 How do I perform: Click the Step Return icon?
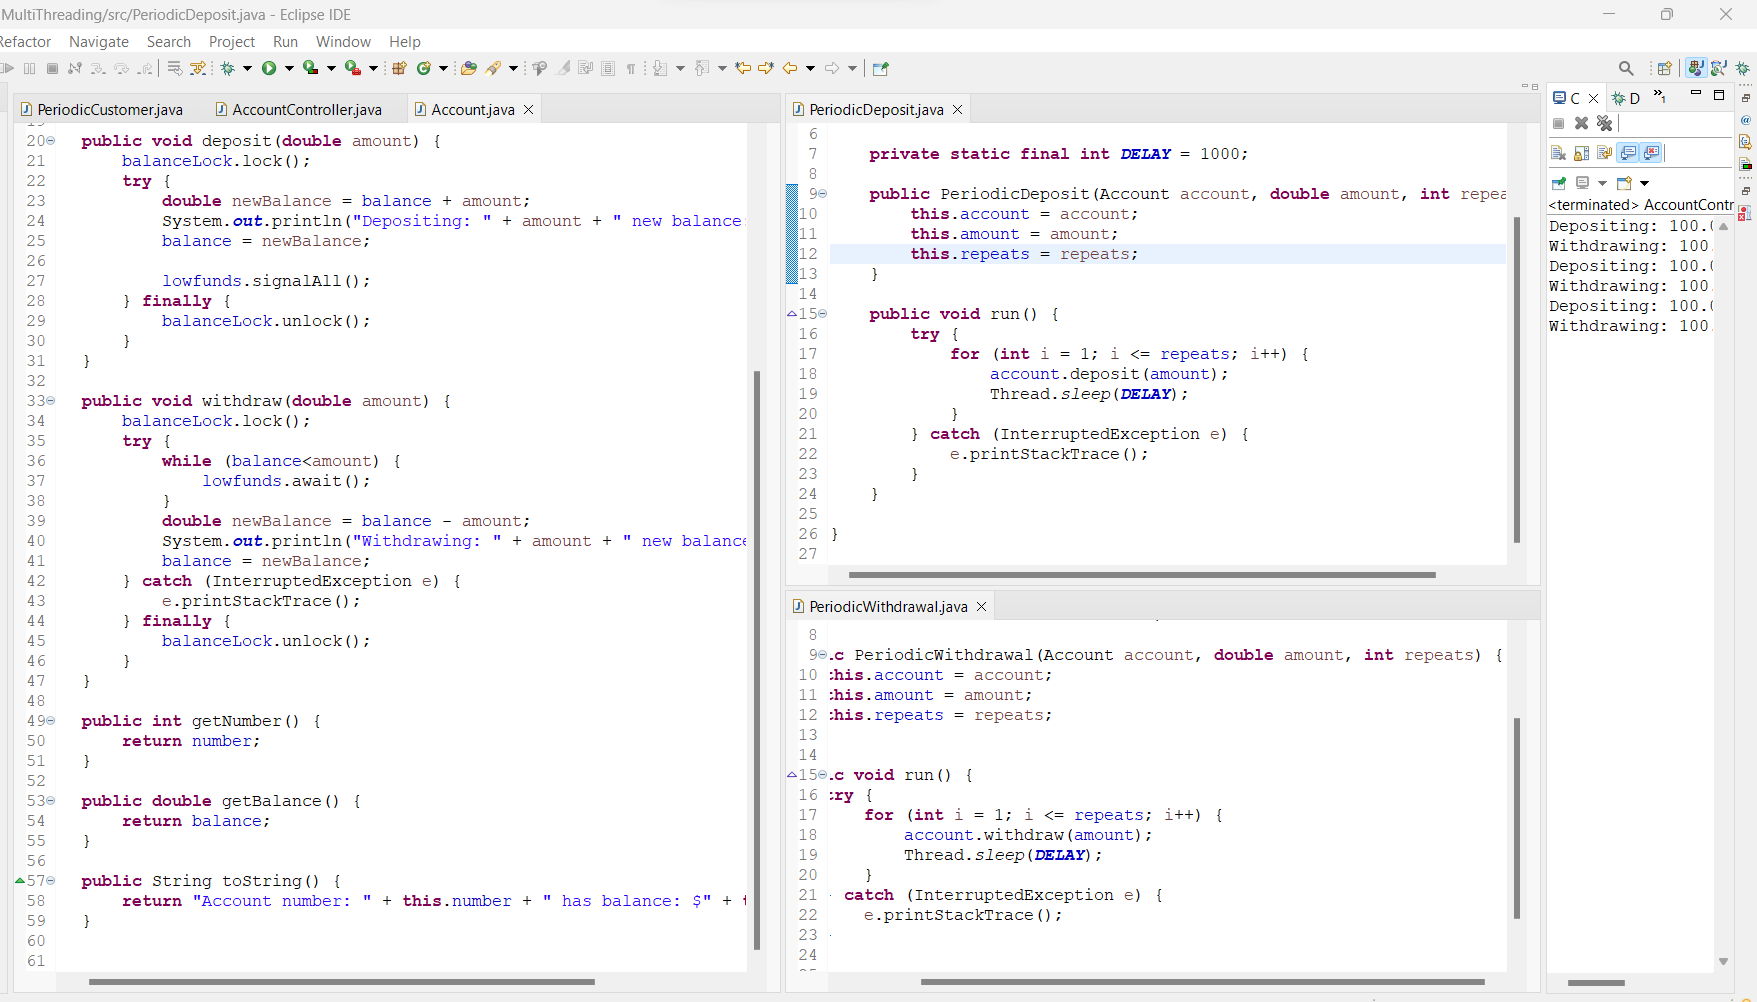click(x=145, y=68)
